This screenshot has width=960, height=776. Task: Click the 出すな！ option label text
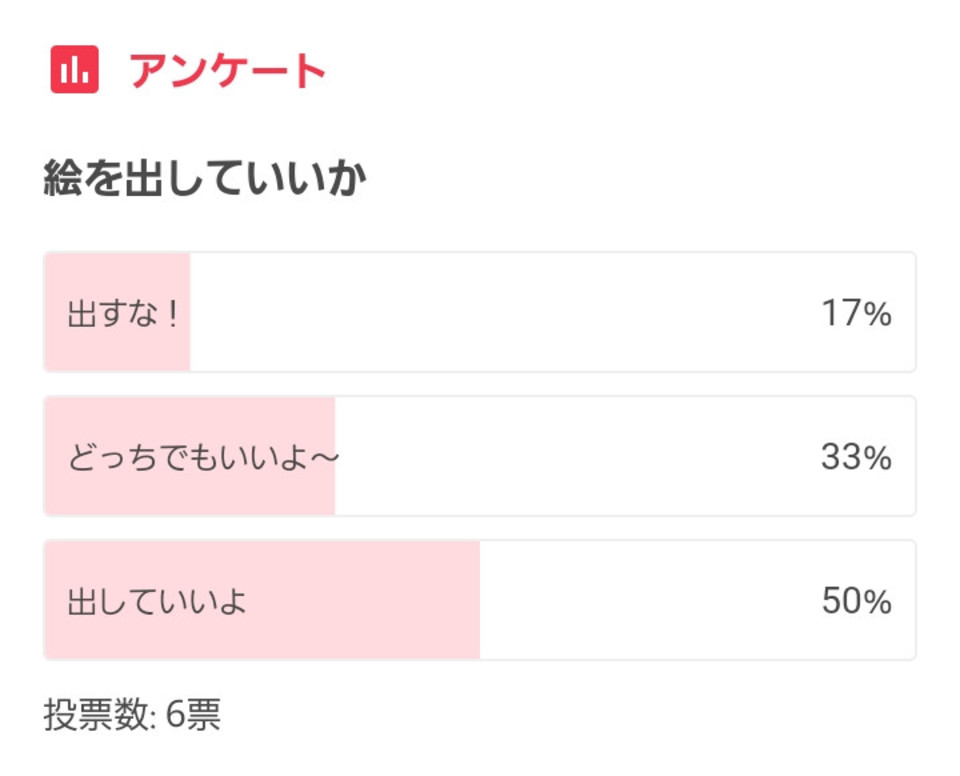point(122,314)
